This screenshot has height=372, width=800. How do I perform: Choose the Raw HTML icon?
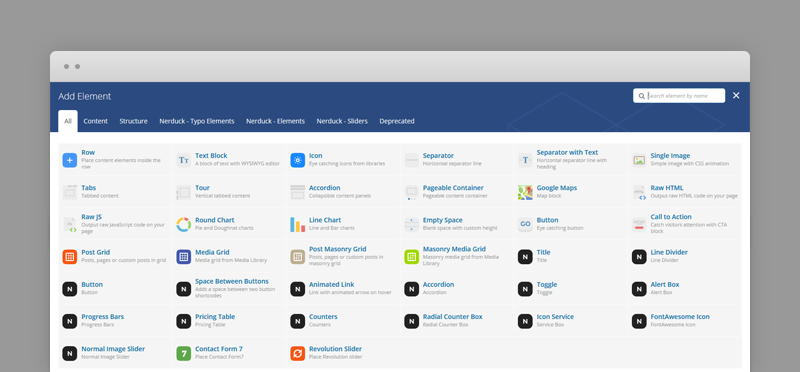point(639,192)
